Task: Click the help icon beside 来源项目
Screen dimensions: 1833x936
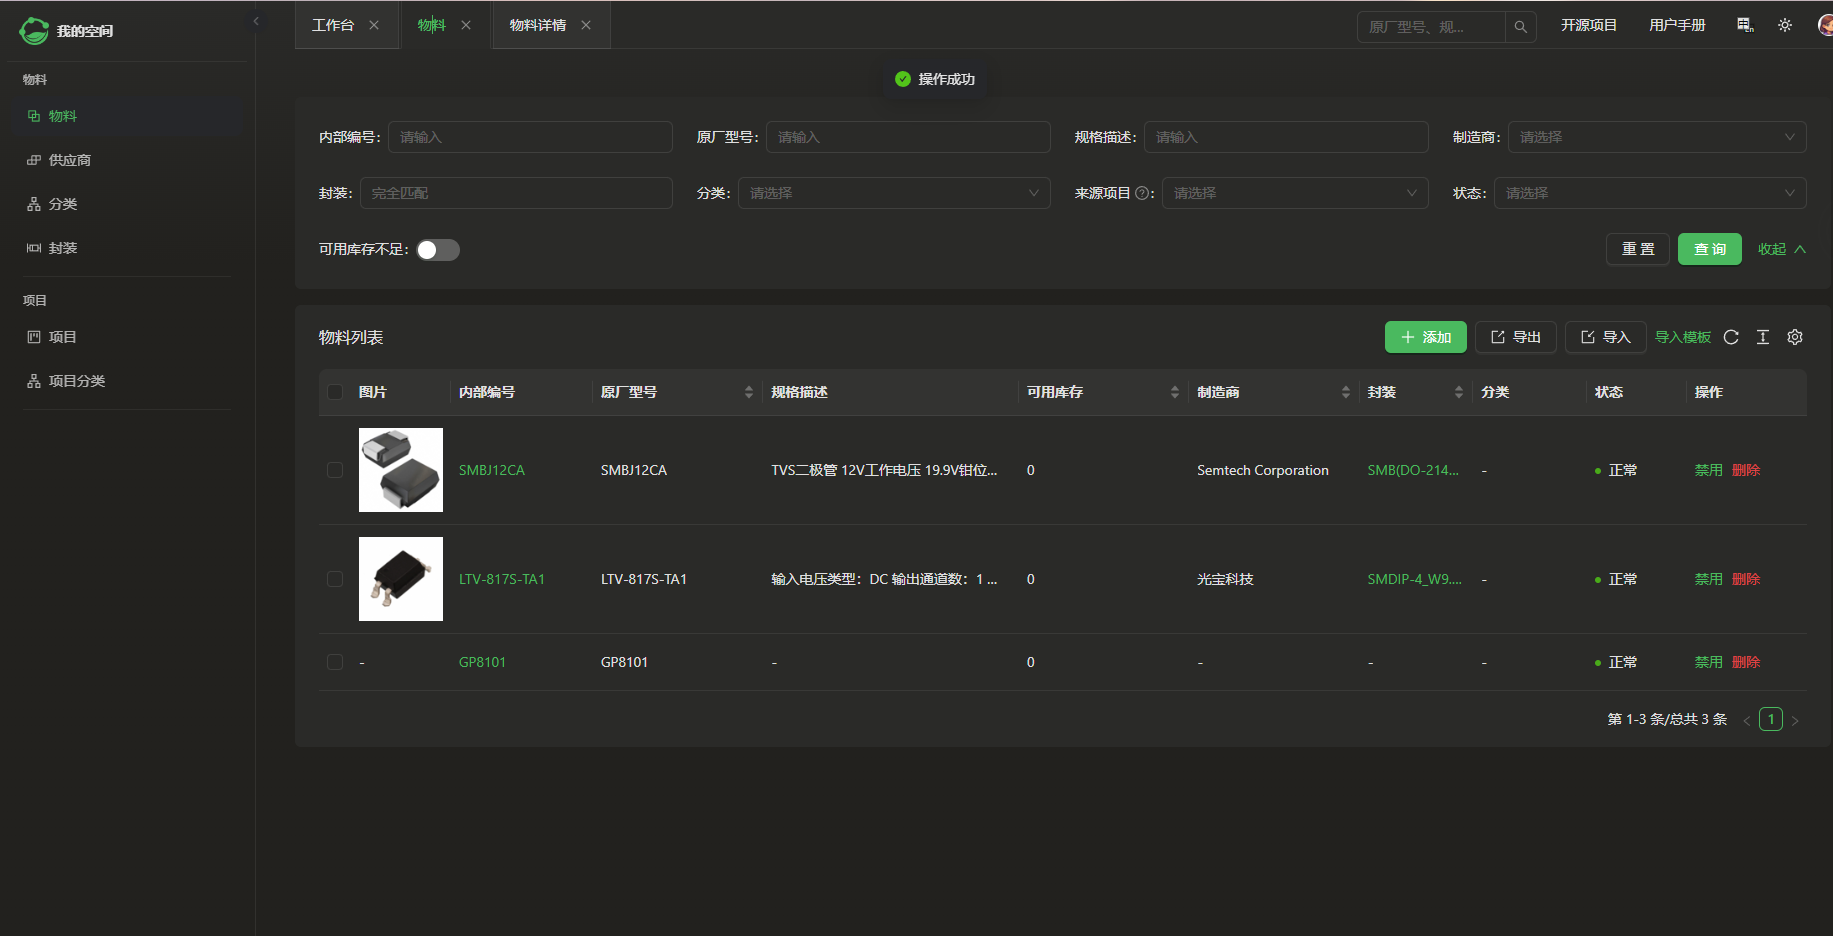Action: pyautogui.click(x=1142, y=193)
